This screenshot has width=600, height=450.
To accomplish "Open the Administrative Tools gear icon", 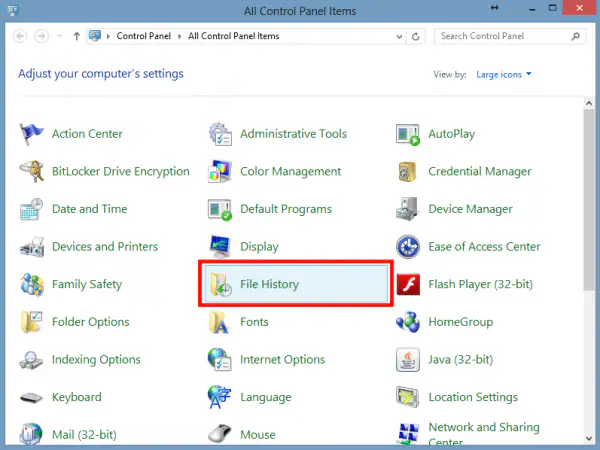I will (x=220, y=134).
